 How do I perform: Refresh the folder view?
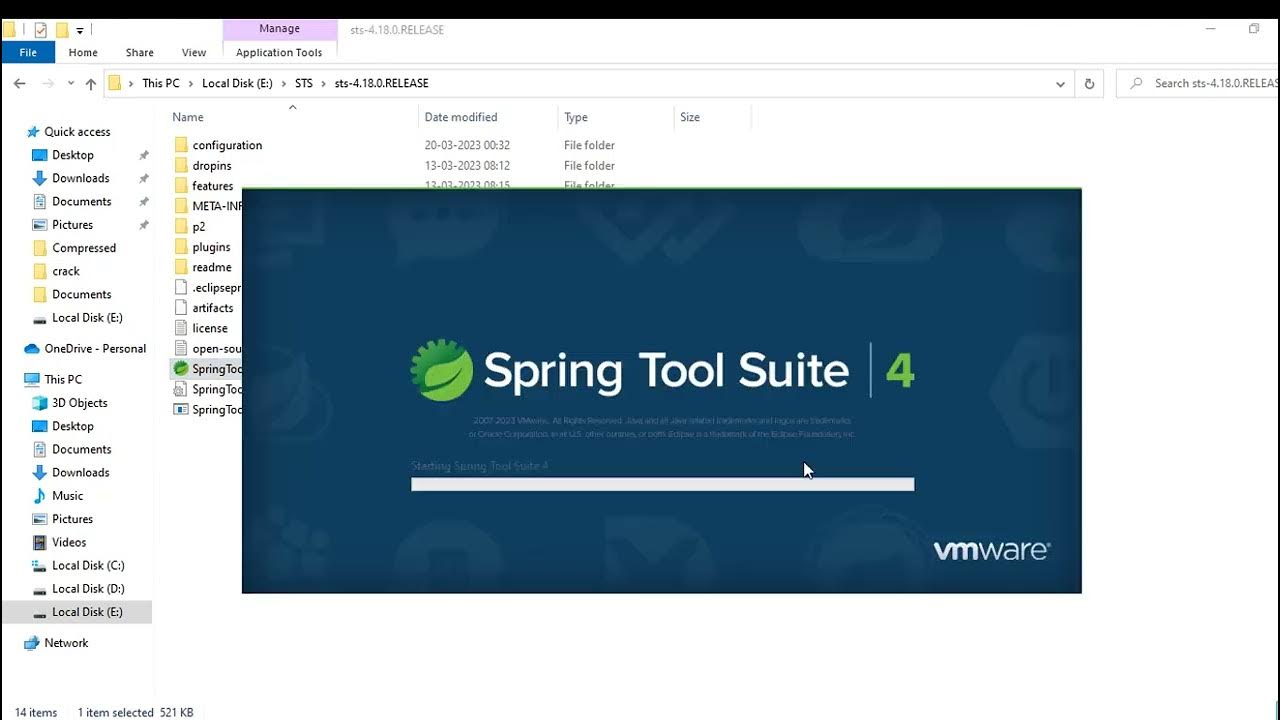tap(1089, 84)
